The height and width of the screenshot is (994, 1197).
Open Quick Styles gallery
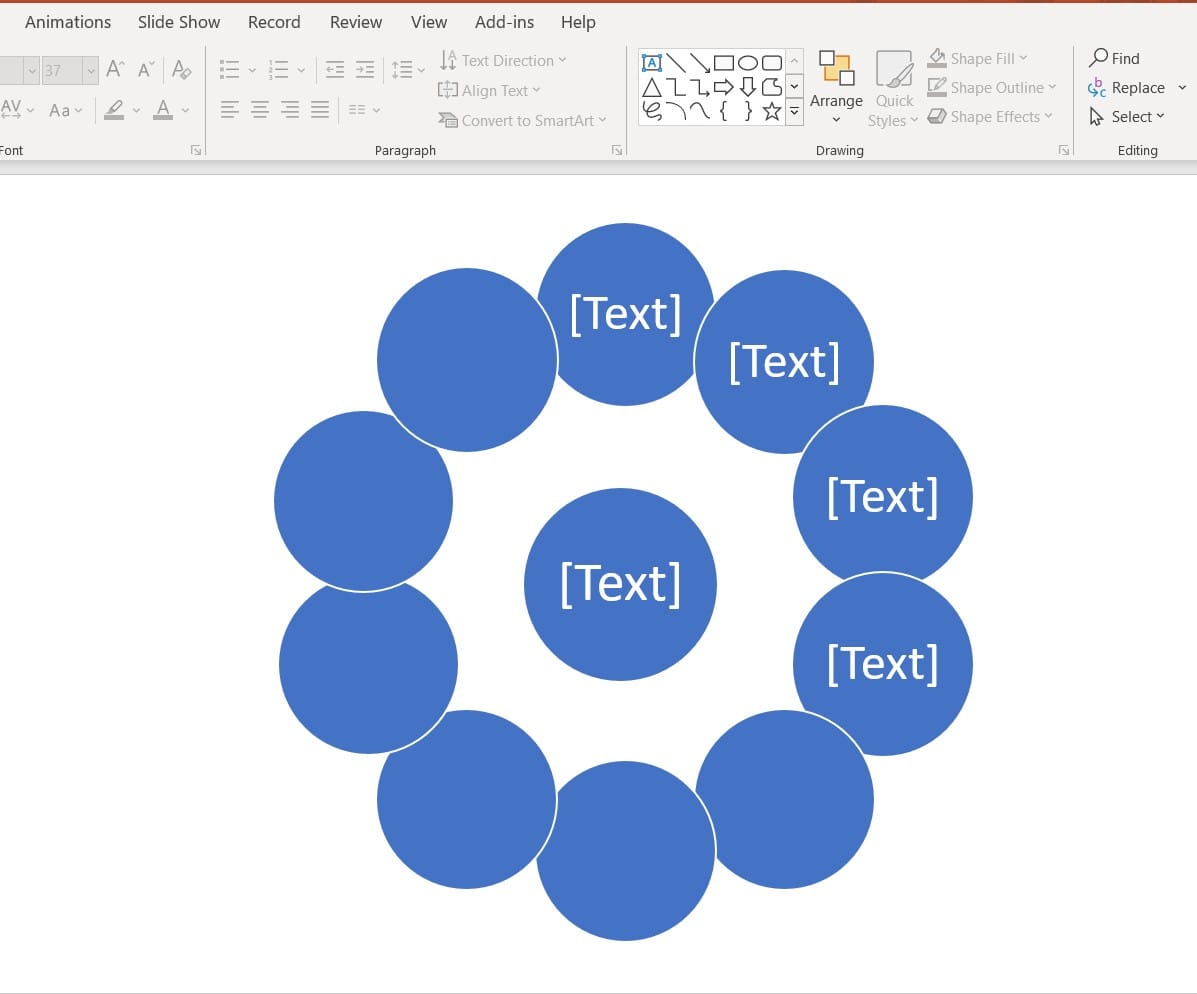893,89
